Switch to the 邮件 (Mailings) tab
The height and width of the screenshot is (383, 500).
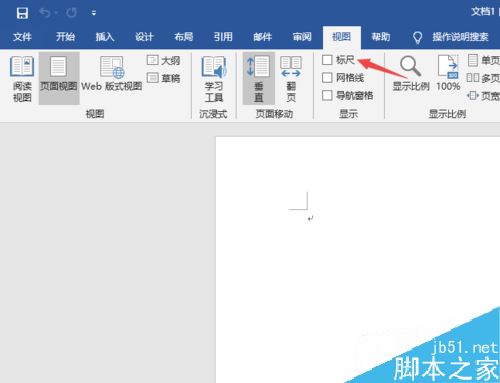point(263,37)
